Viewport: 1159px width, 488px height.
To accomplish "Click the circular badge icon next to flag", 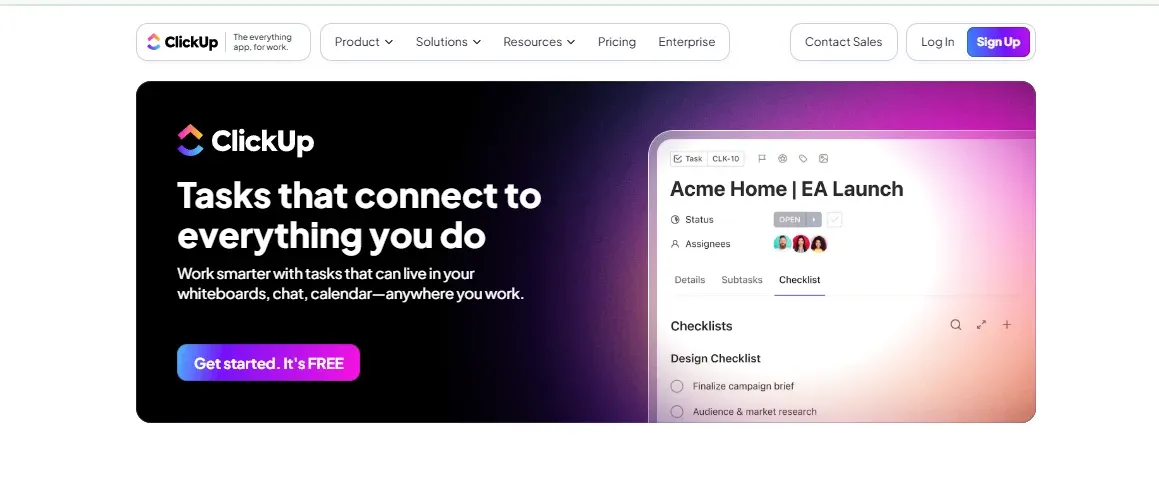I will 783,158.
